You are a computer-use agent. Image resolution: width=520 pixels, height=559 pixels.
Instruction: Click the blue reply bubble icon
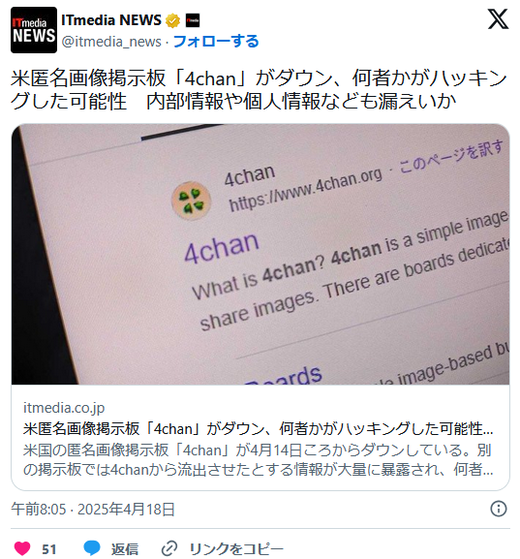point(92,548)
